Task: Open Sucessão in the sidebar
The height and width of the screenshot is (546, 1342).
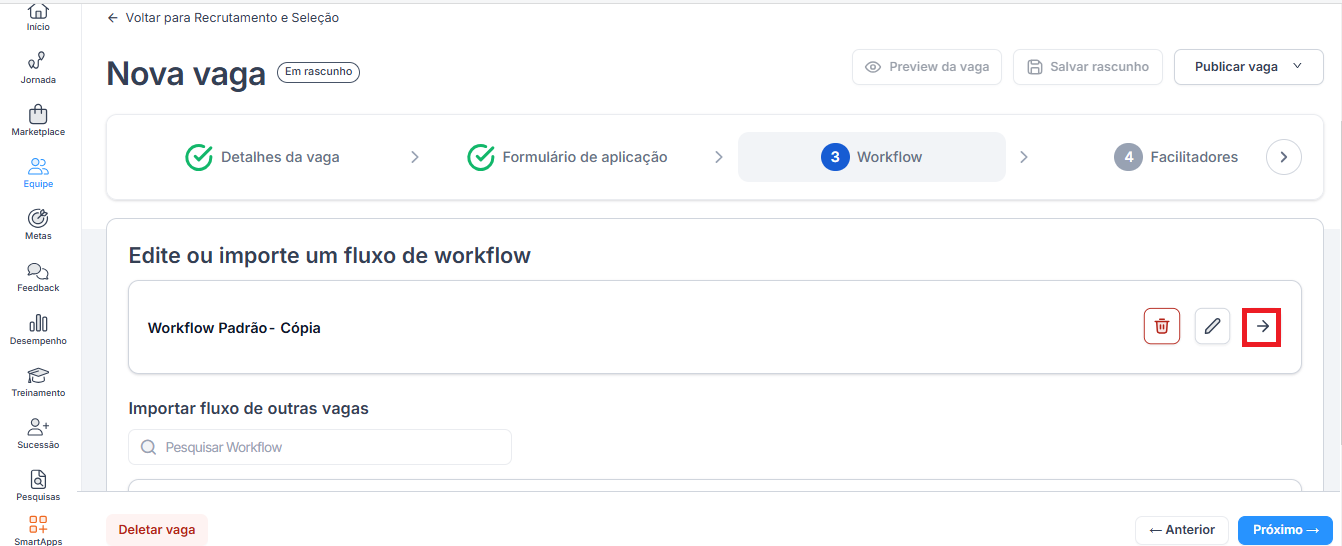Action: [38, 433]
